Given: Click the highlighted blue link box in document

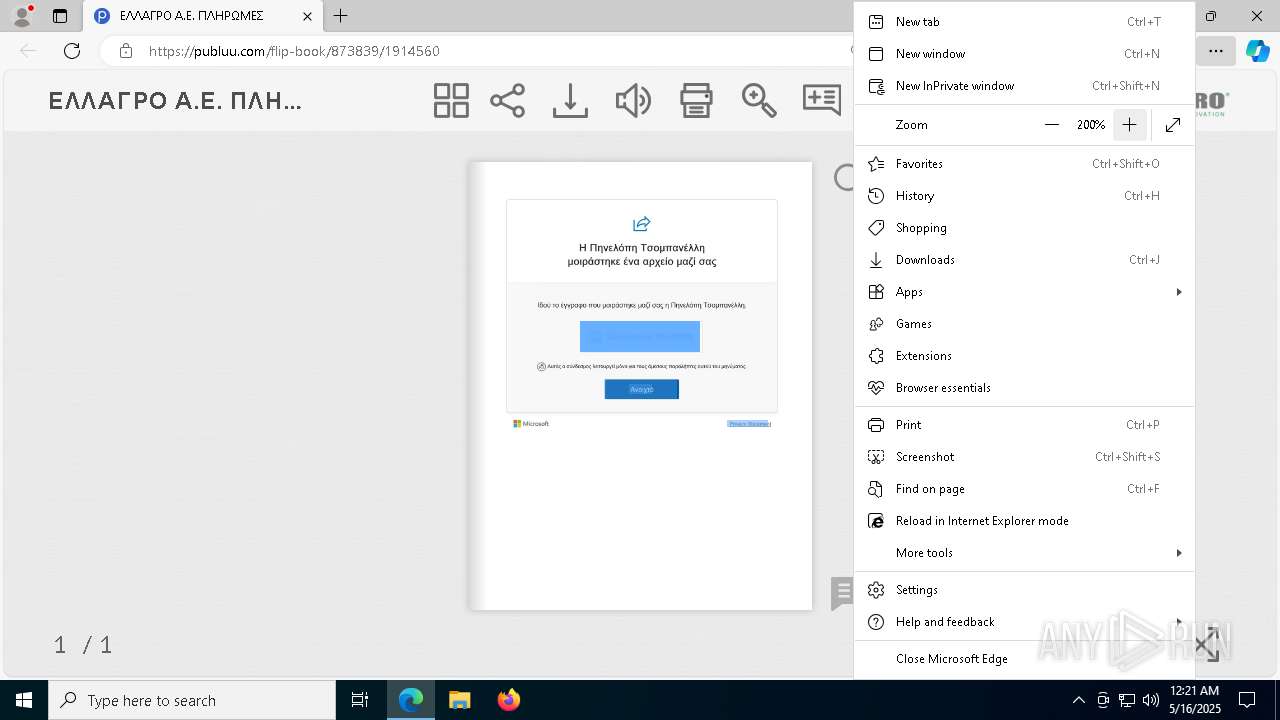Looking at the screenshot, I should tap(640, 336).
